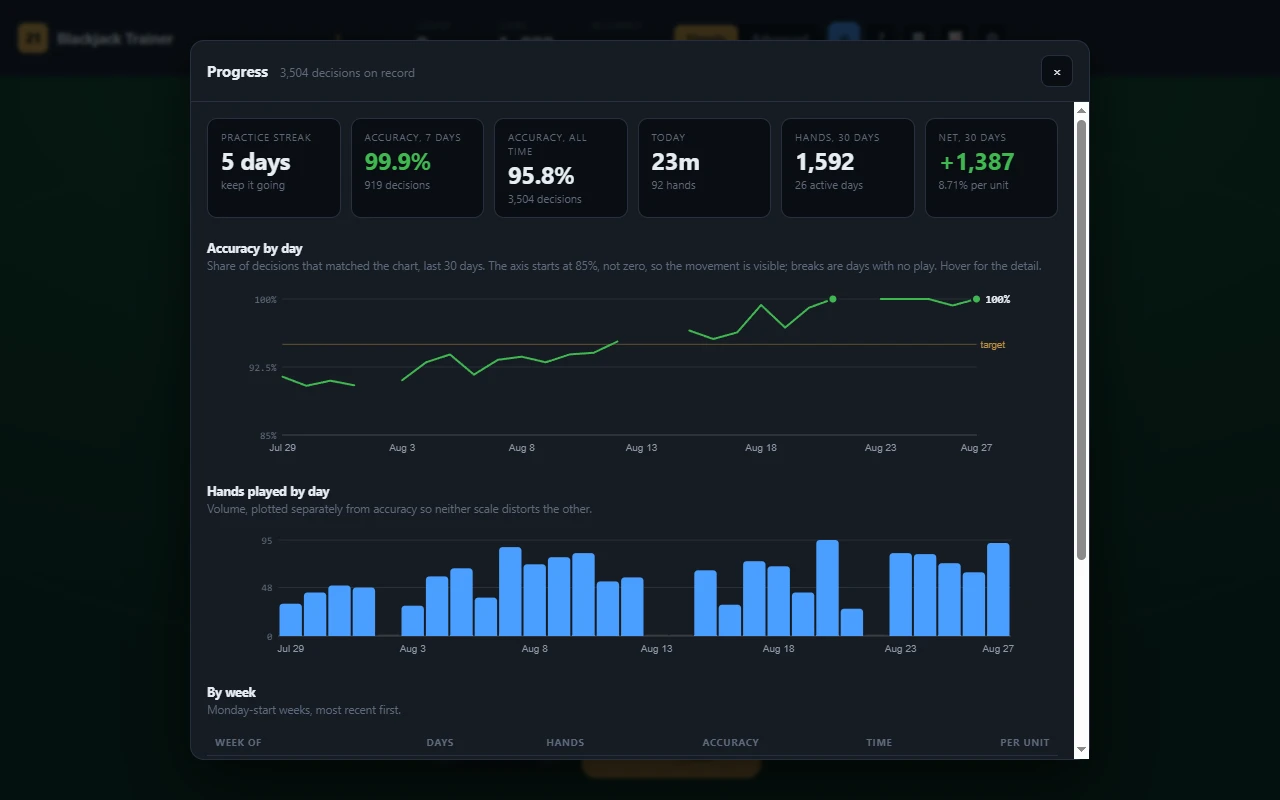Click the vertical scrollbar thumb of the Progress panel
1280x800 pixels.
1081,339
